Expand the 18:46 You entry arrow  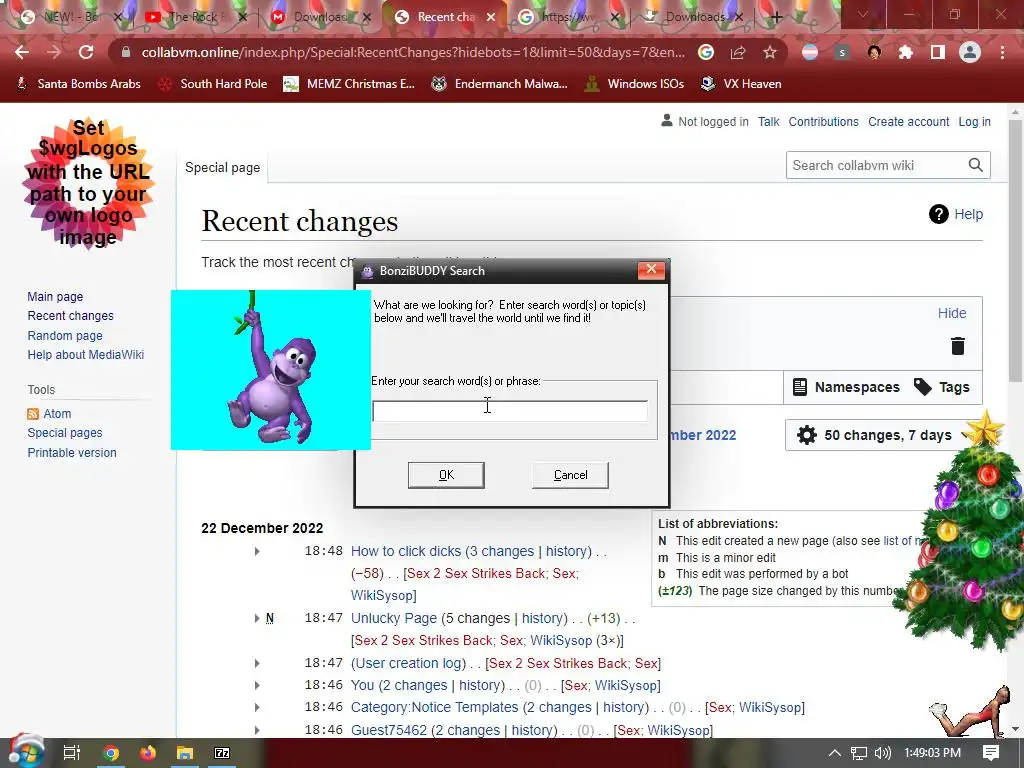pos(257,686)
